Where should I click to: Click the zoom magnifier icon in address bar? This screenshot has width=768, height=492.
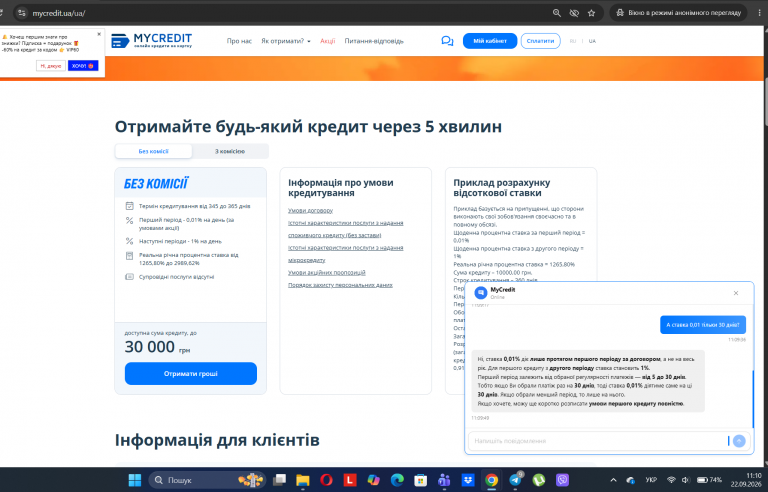[556, 13]
